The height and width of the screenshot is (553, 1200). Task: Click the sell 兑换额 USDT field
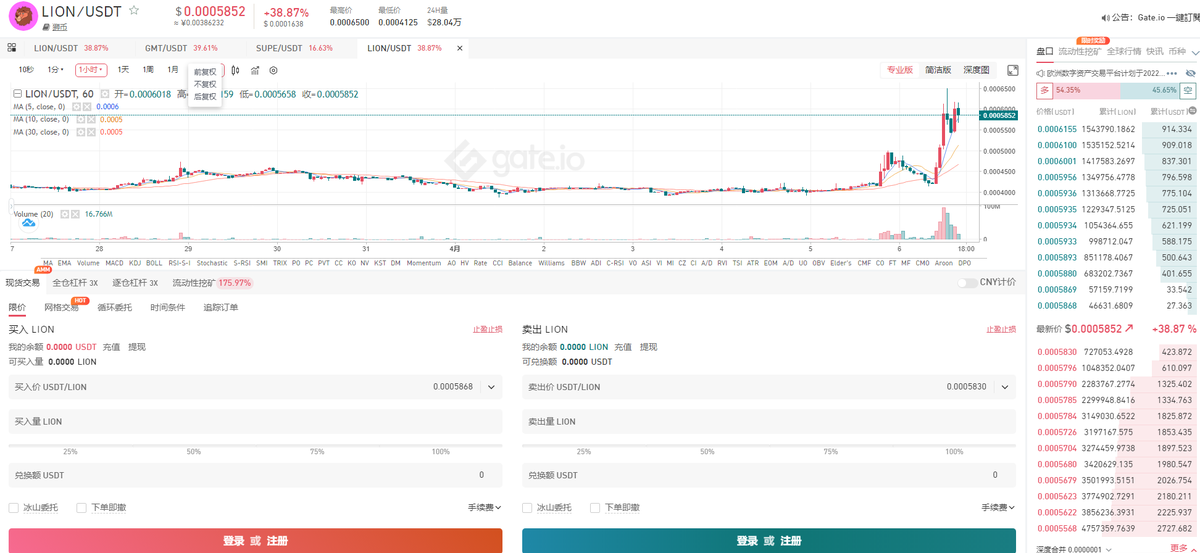pos(769,475)
